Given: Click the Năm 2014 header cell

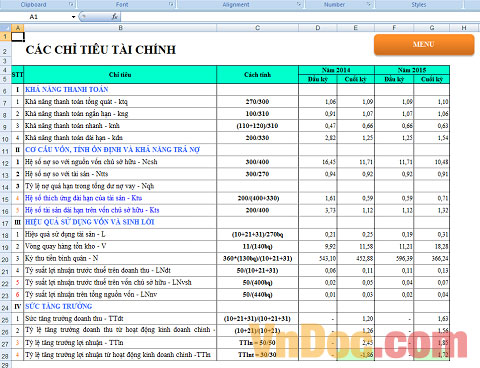Looking at the screenshot, I should [336, 70].
